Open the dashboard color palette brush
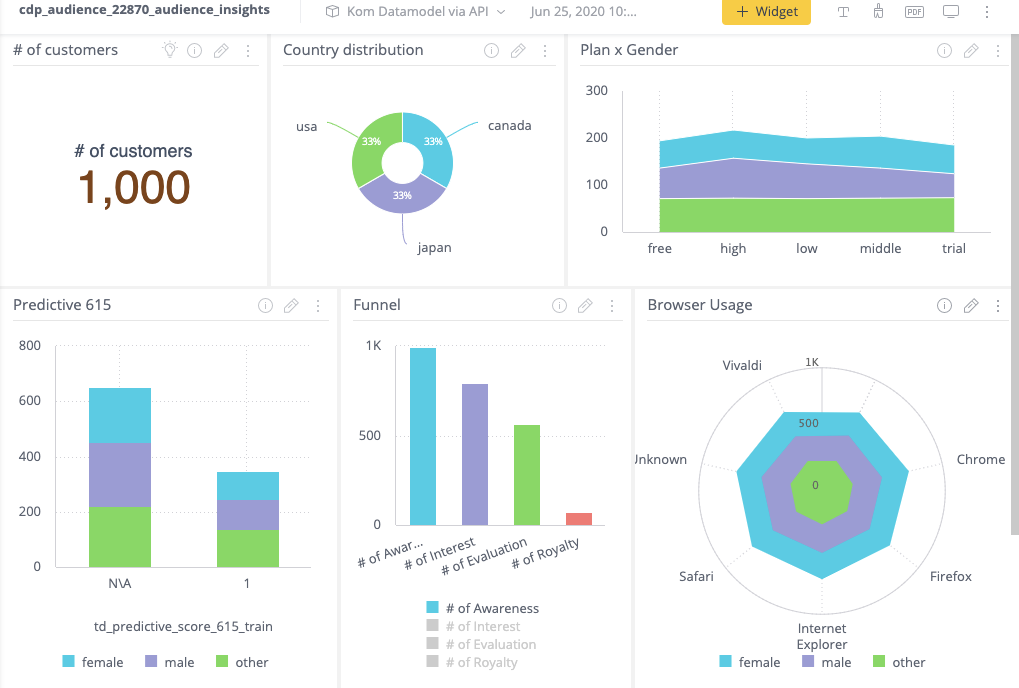The height and width of the screenshot is (688, 1019). point(878,12)
